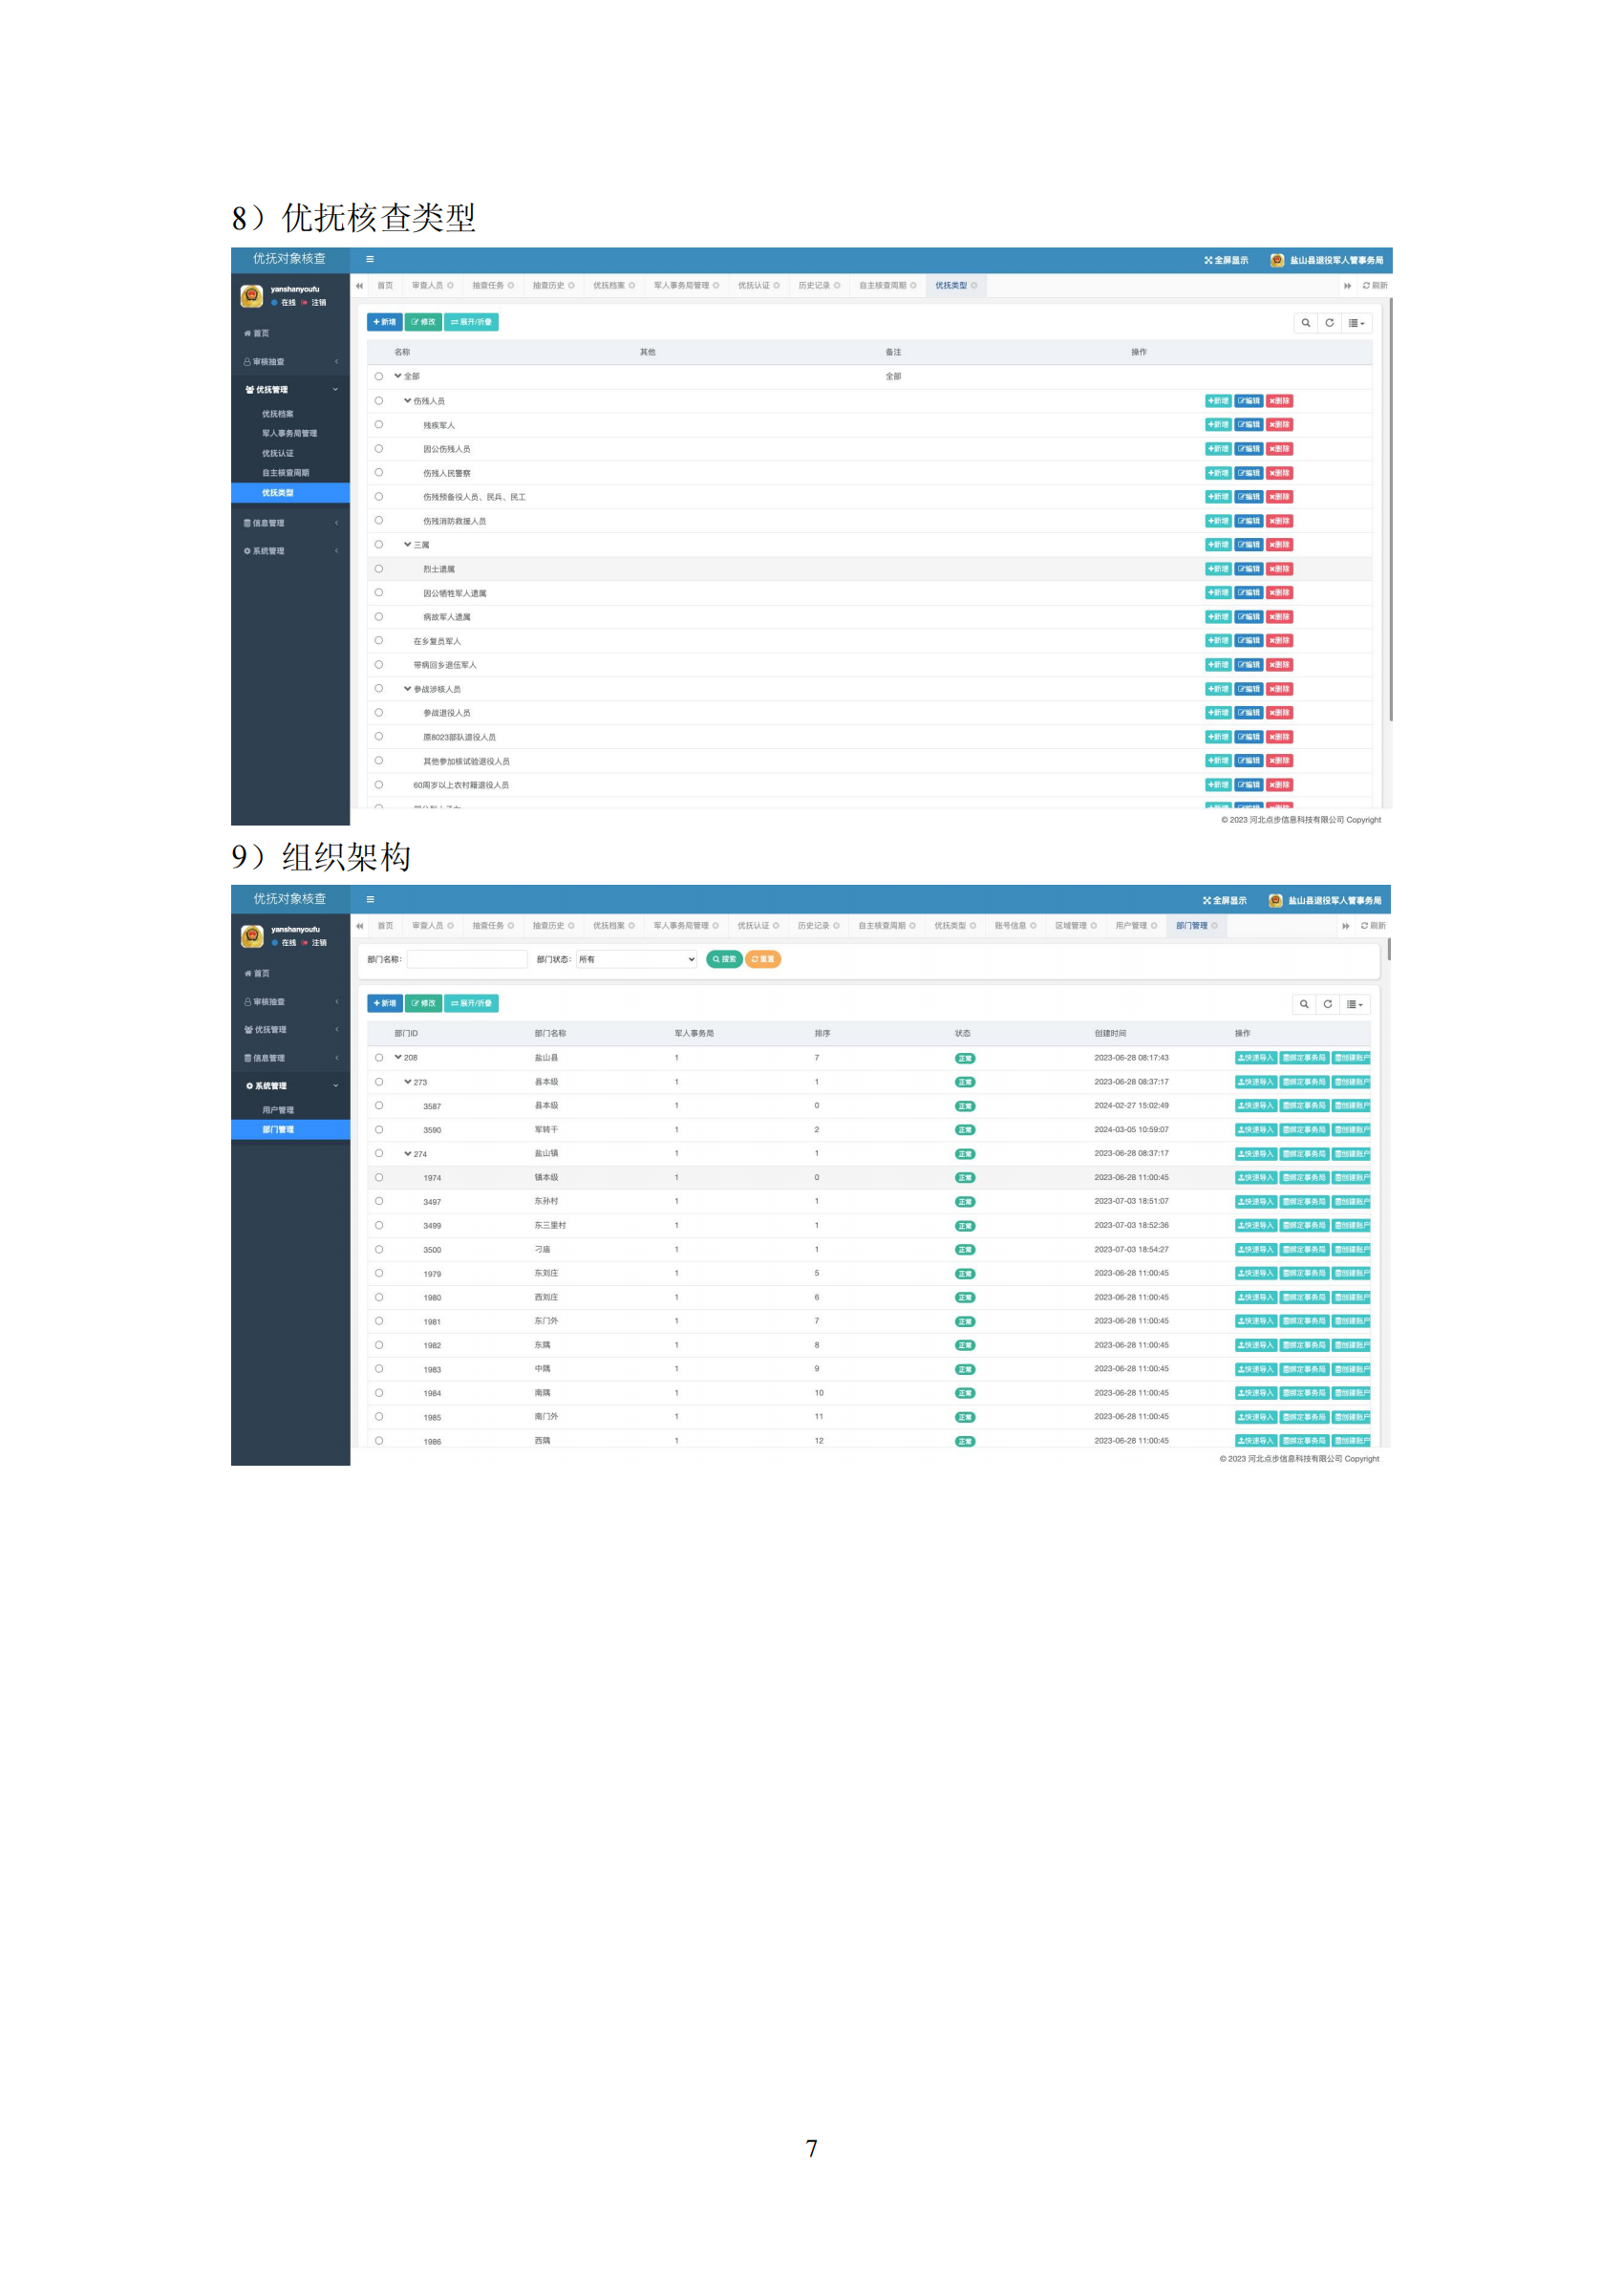The width and height of the screenshot is (1623, 2296).
Task: Collapse the 伤残人员 tree node
Action: pyautogui.click(x=407, y=401)
